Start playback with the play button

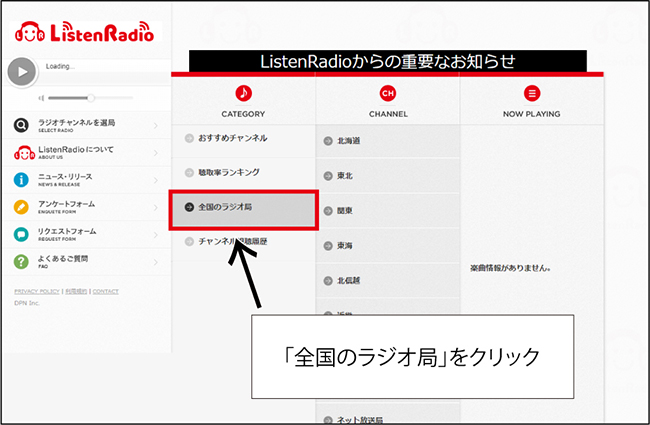coord(22,72)
